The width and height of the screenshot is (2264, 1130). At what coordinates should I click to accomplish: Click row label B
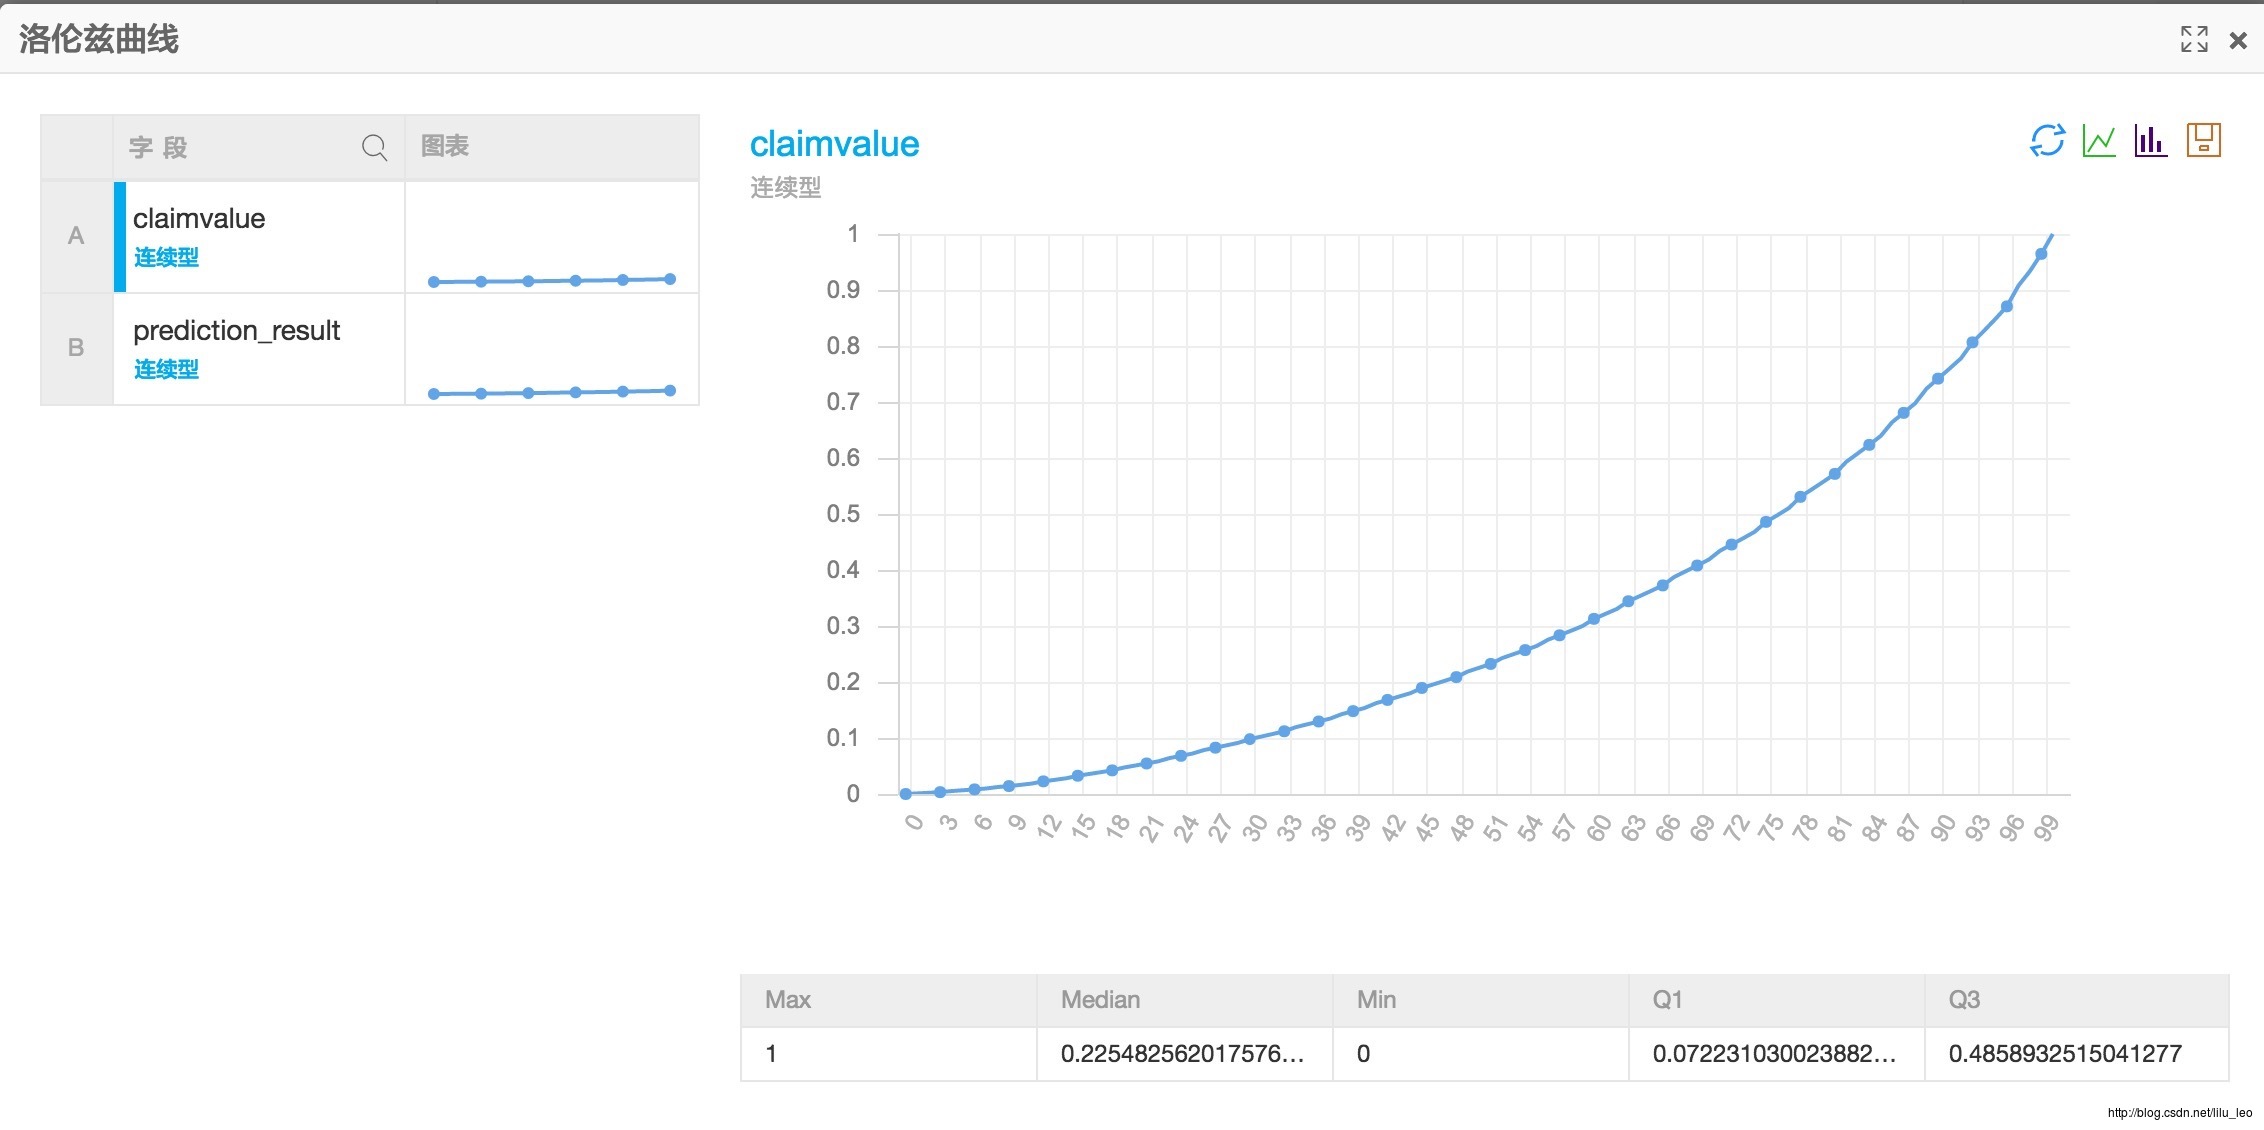(76, 348)
